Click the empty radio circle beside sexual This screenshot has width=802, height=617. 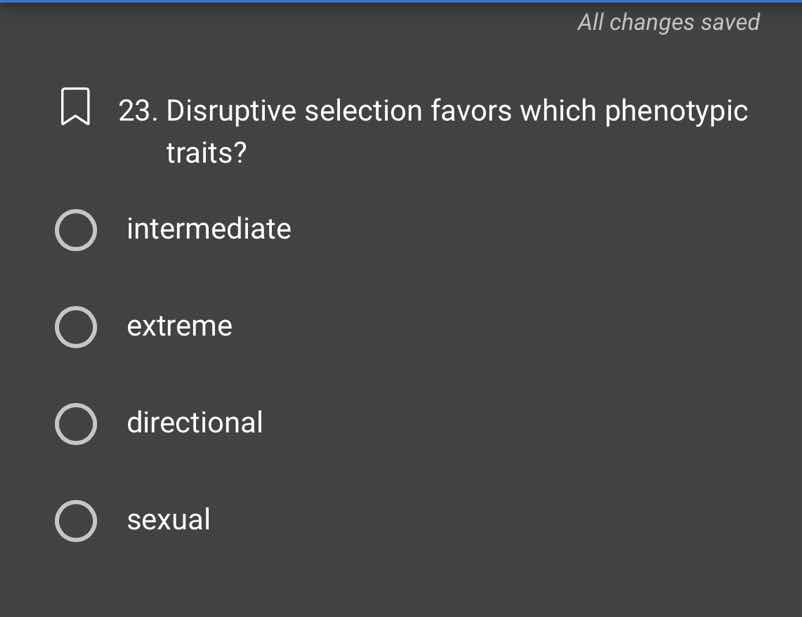click(76, 520)
